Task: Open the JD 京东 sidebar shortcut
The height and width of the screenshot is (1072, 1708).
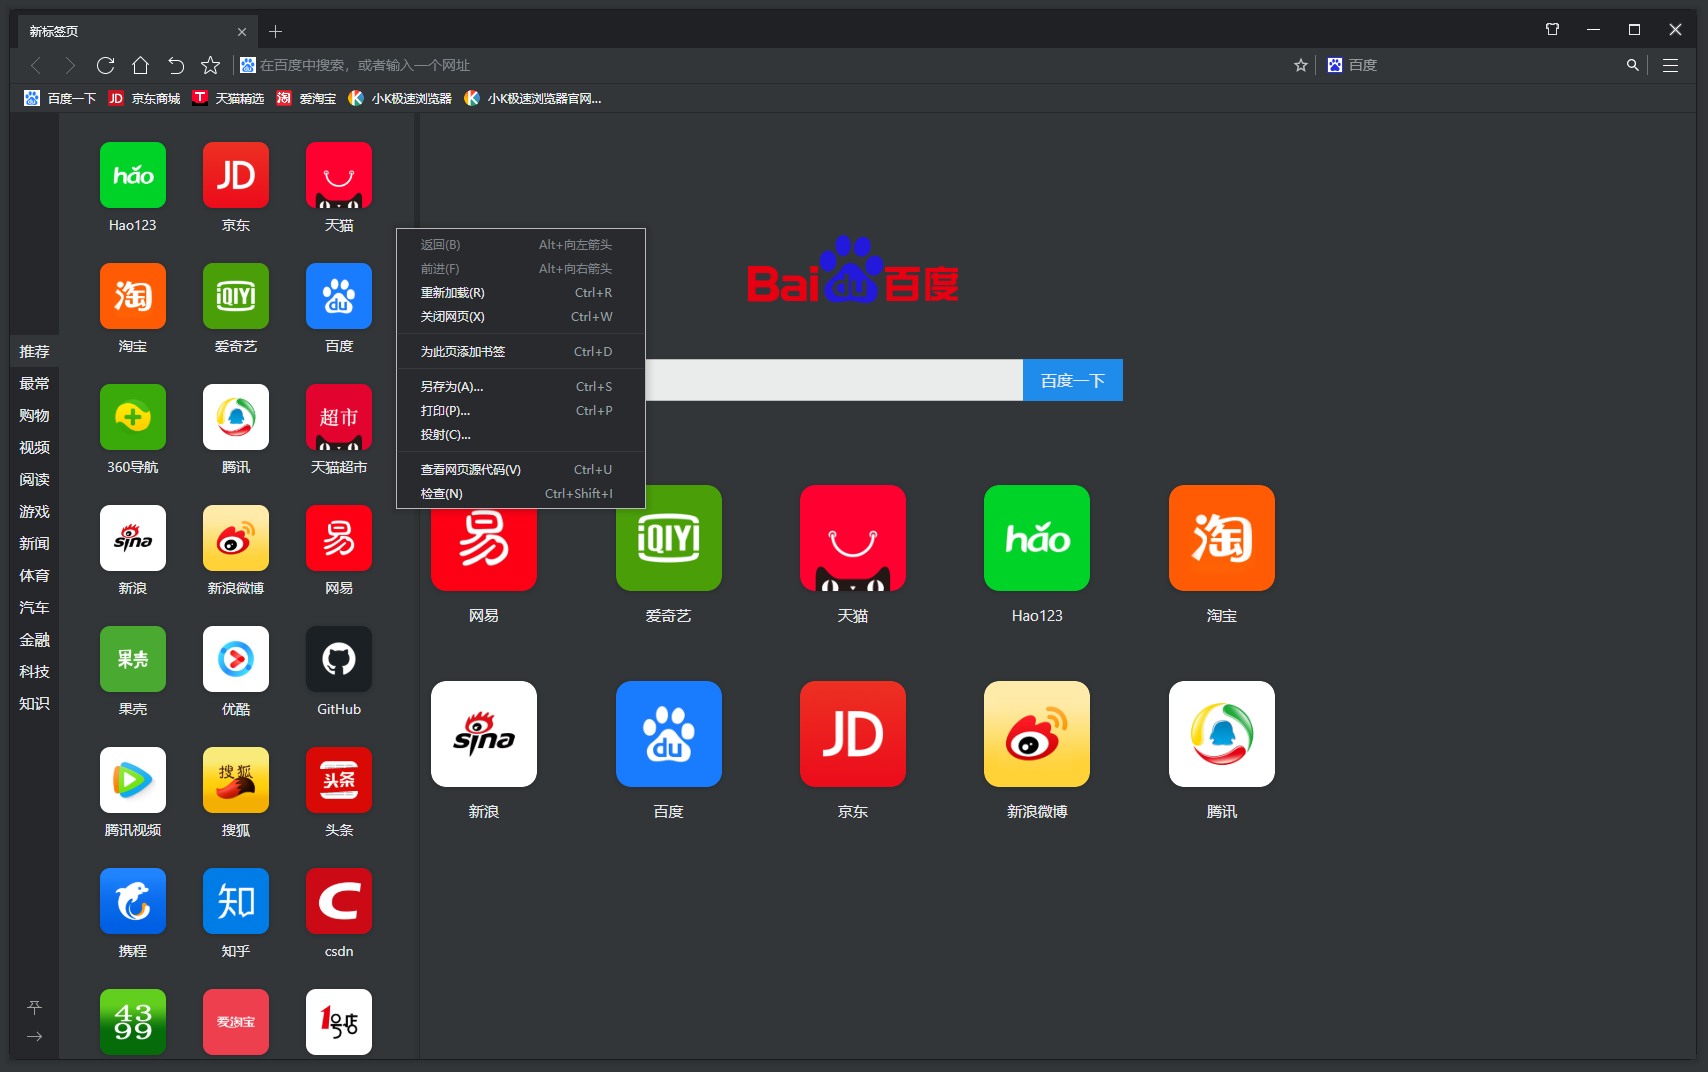Action: pyautogui.click(x=236, y=175)
